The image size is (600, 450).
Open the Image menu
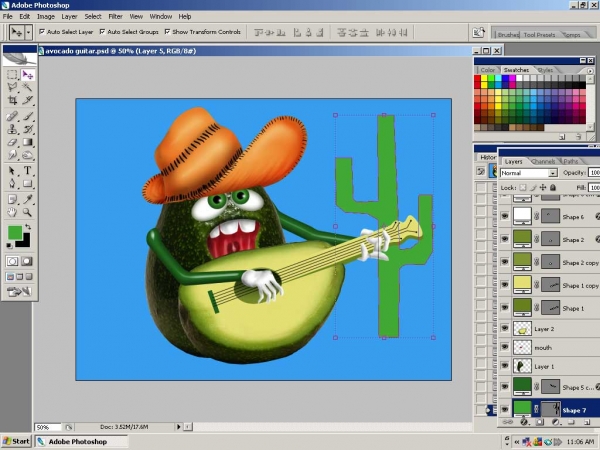point(46,16)
